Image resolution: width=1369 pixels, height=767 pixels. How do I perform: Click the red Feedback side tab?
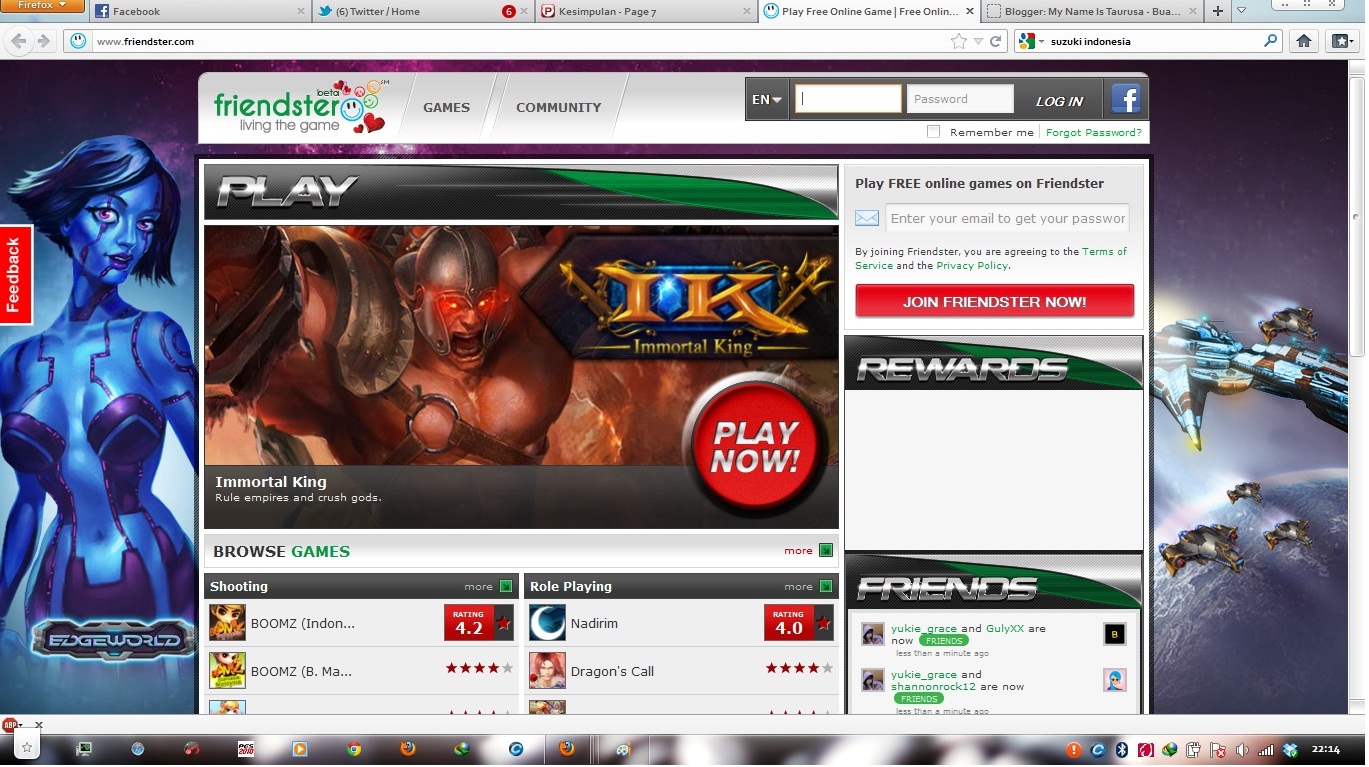coord(15,274)
